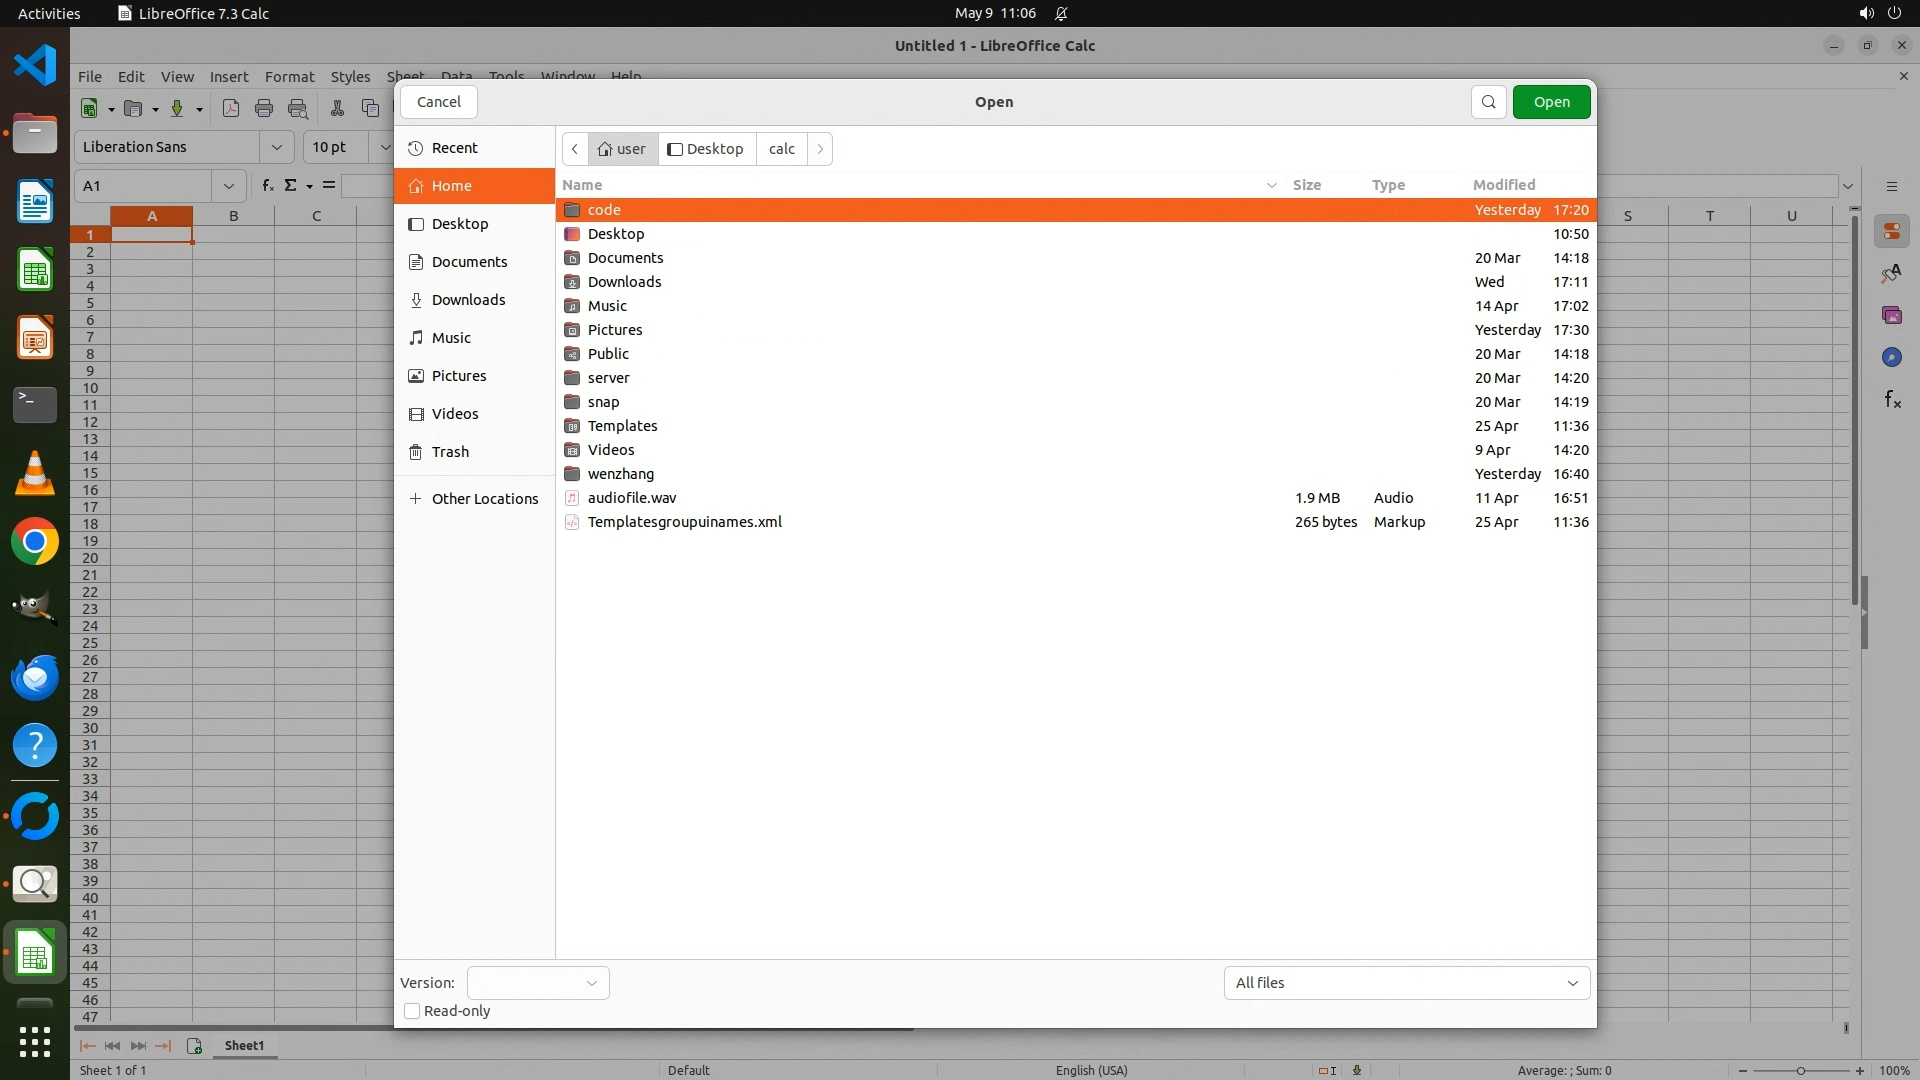The width and height of the screenshot is (1920, 1080).
Task: Click the search icon in Open dialog
Action: click(1488, 102)
